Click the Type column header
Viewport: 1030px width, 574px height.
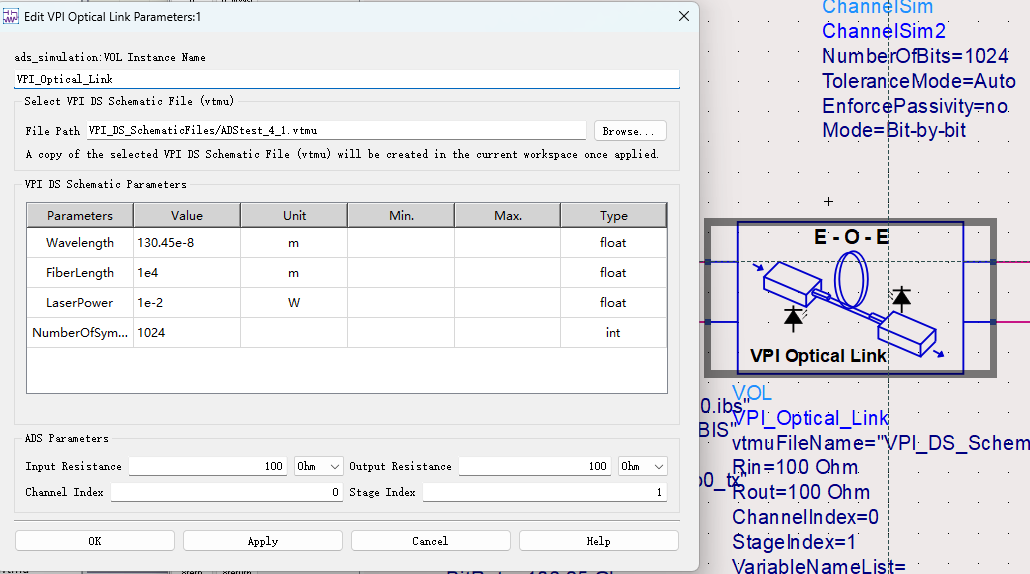[x=614, y=215]
